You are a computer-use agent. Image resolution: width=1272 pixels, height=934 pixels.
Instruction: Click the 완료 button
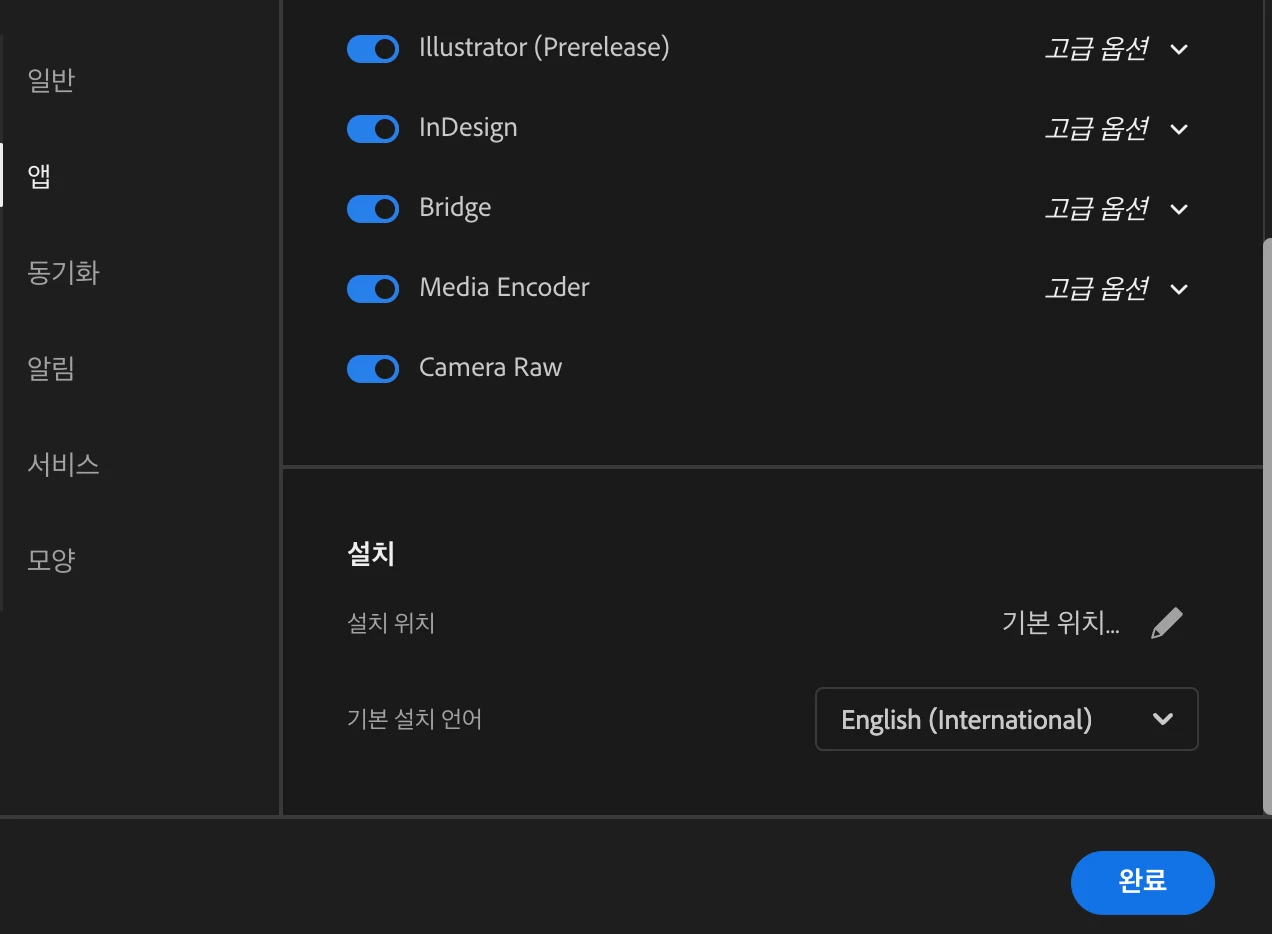[1142, 882]
